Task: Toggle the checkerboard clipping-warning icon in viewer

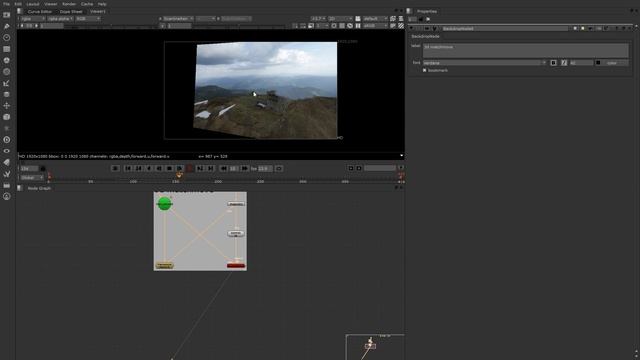Action: point(401,26)
